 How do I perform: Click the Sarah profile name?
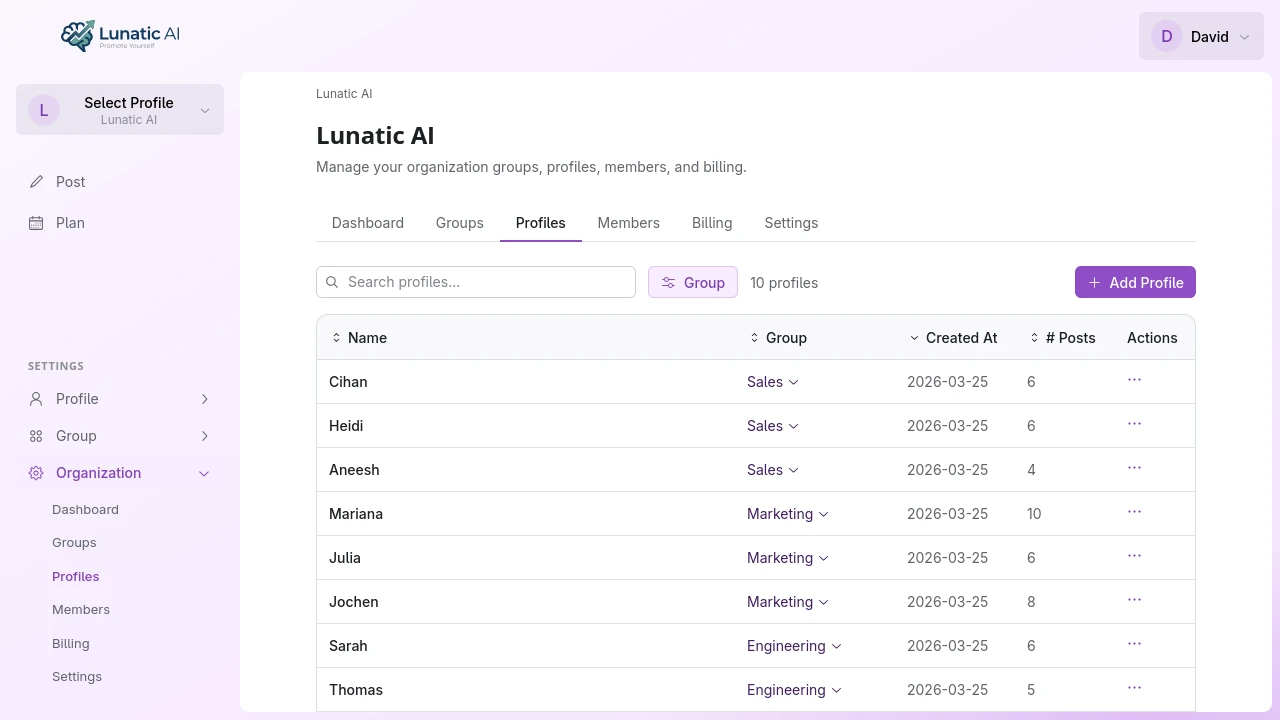[348, 646]
